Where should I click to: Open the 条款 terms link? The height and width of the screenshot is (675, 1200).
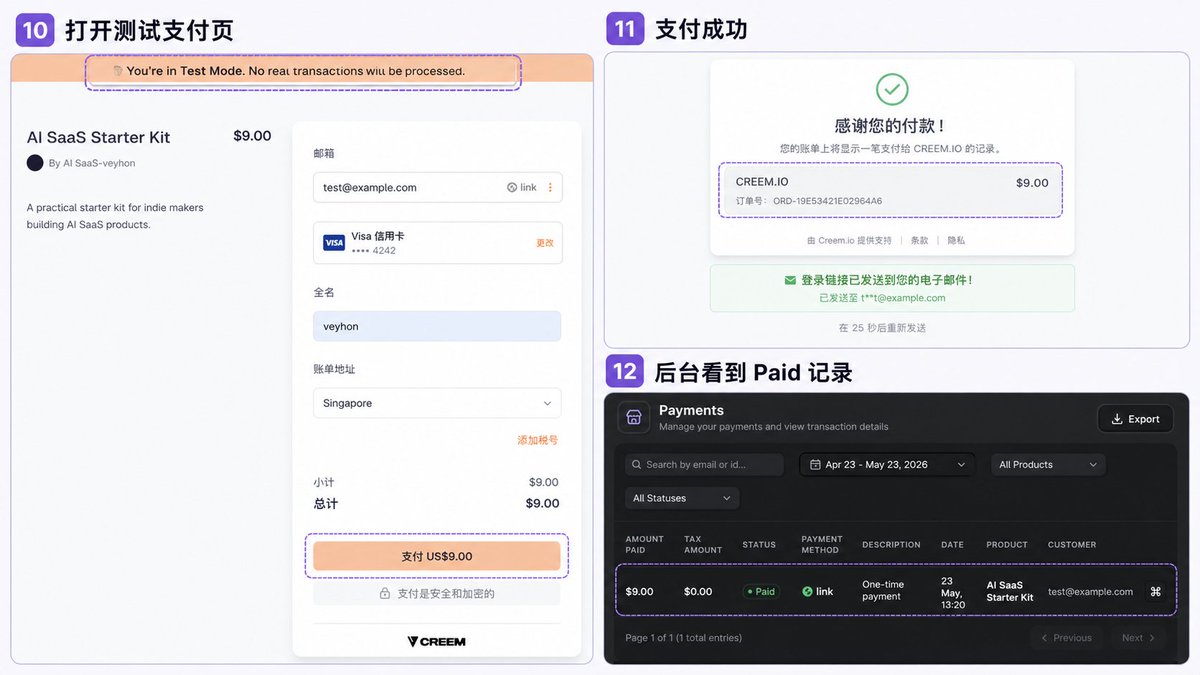coord(919,240)
